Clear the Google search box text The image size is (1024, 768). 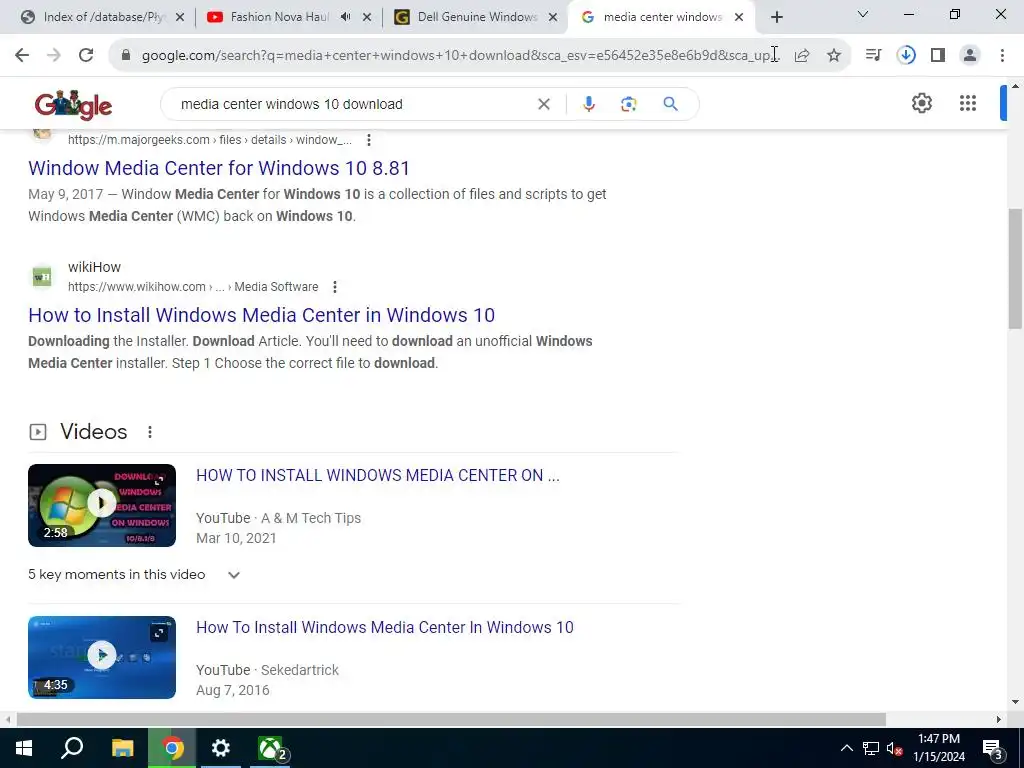pyautogui.click(x=543, y=104)
